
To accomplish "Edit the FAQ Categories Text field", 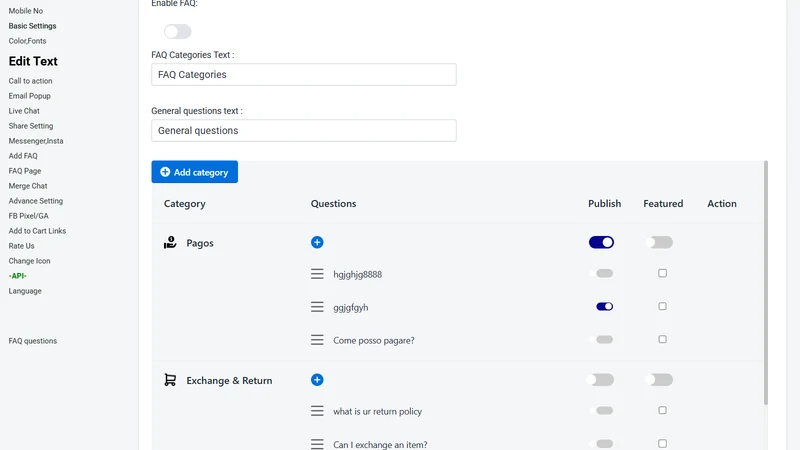I will click(304, 74).
